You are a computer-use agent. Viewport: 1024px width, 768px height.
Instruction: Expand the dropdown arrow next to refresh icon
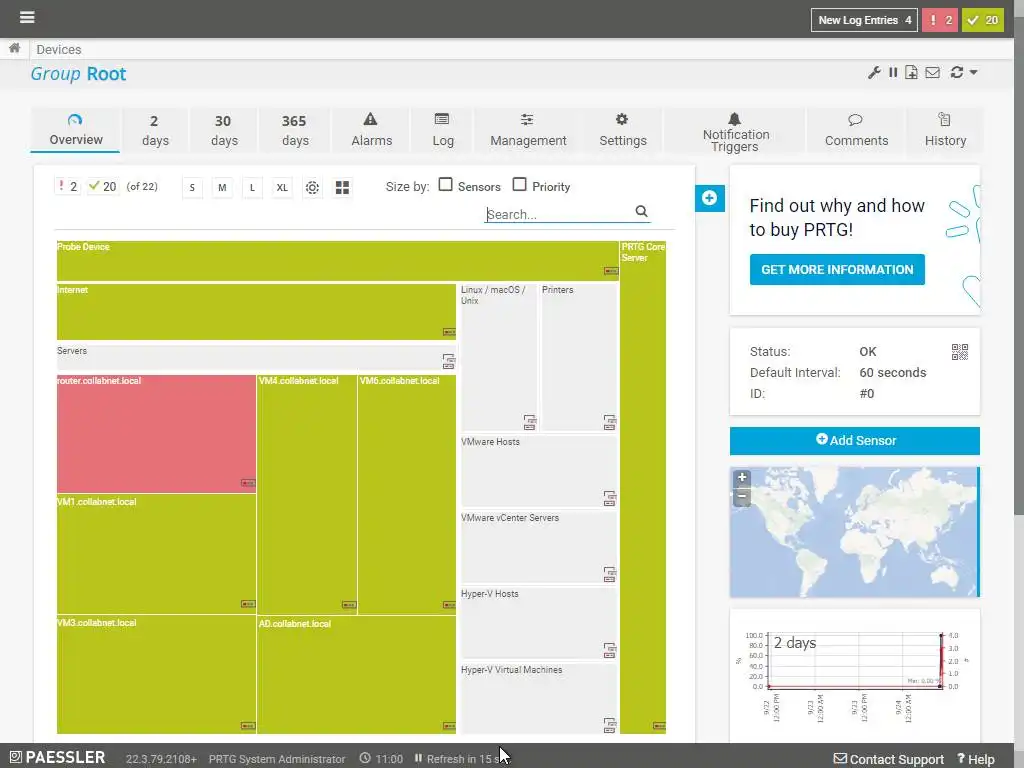coord(973,72)
